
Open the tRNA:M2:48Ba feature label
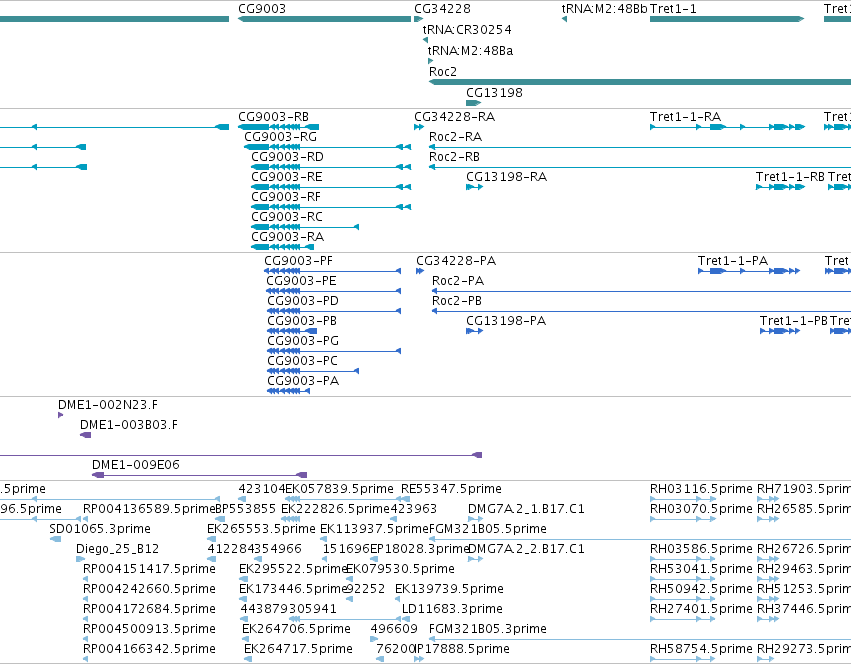470,50
